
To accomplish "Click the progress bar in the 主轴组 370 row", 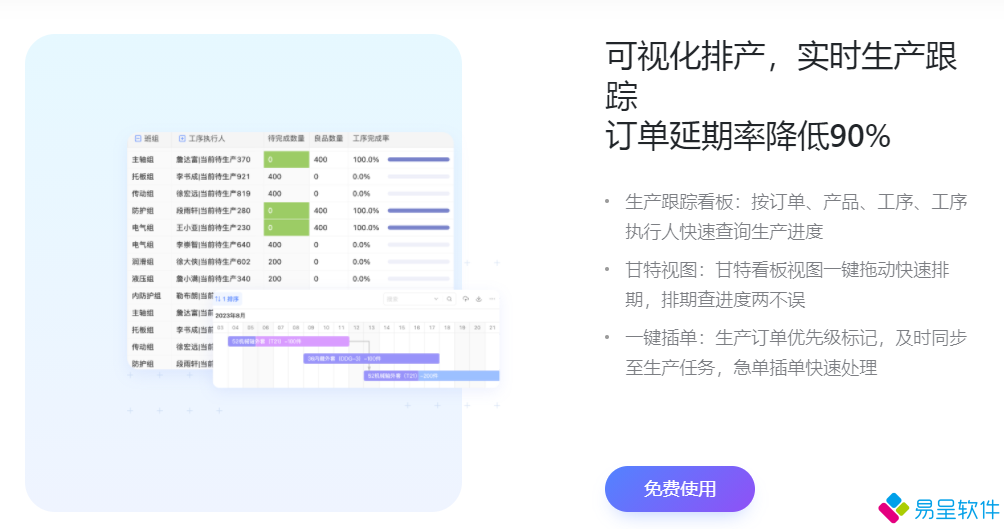I will pos(418,159).
